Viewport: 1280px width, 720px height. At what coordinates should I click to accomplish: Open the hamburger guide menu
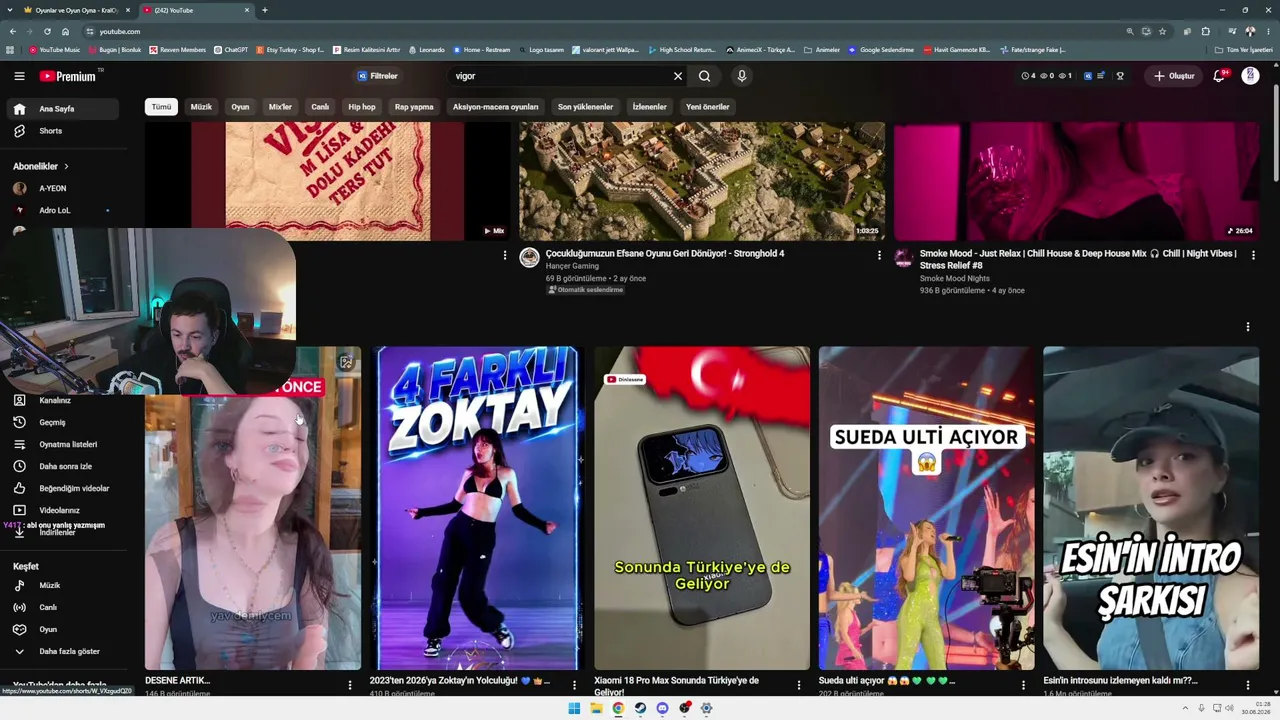tap(19, 76)
